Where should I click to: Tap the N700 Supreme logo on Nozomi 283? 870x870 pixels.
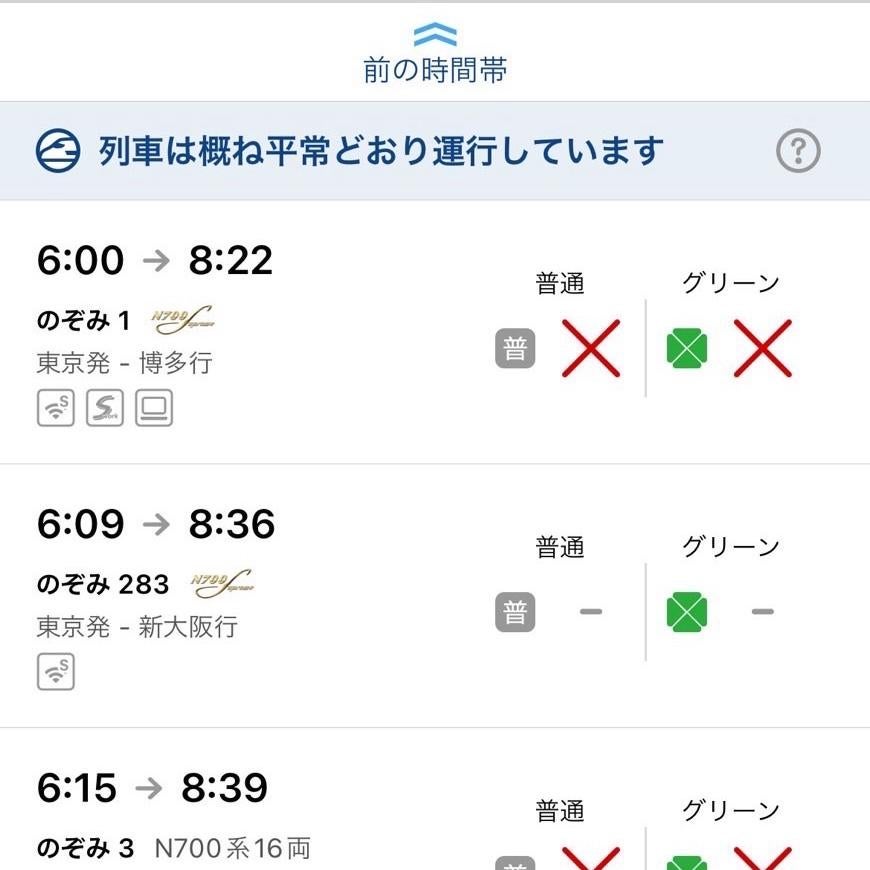221,584
